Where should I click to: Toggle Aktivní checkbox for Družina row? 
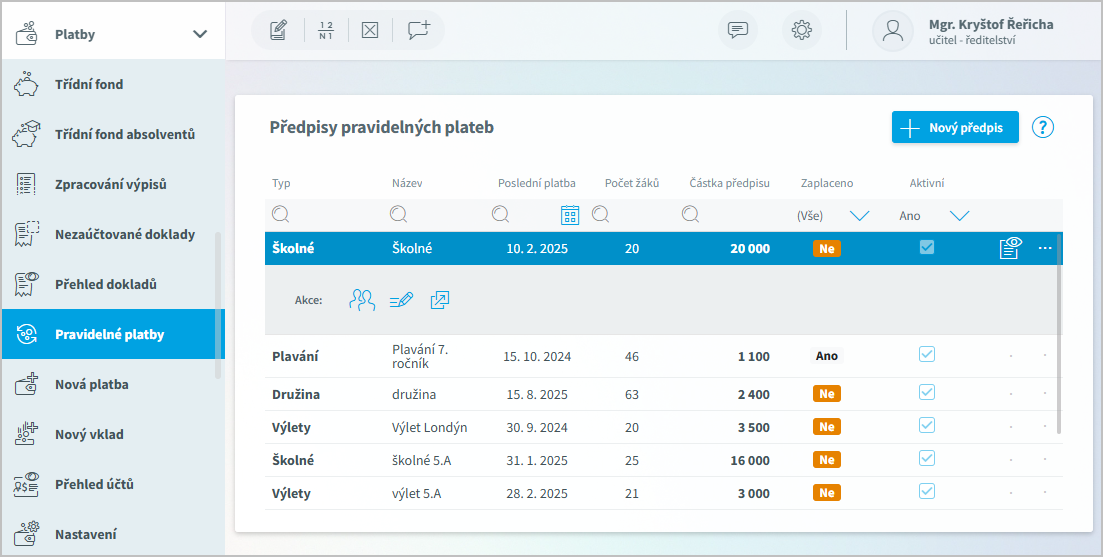tap(927, 393)
